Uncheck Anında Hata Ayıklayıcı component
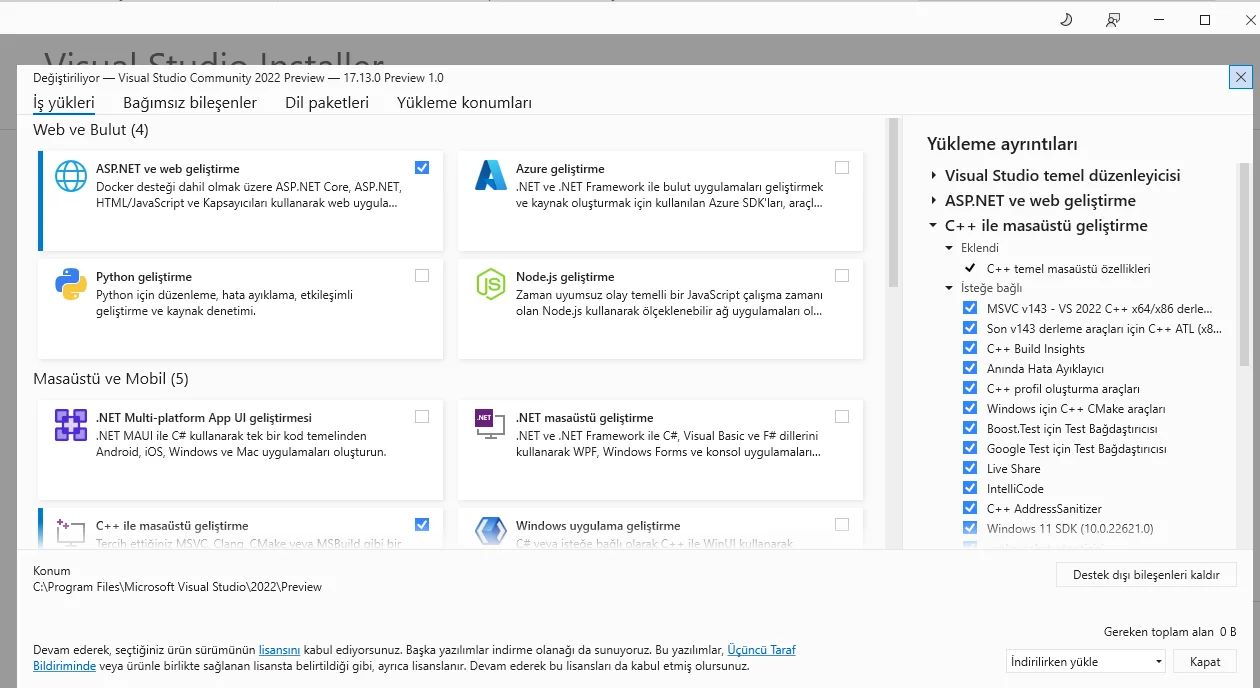Viewport: 1260px width, 688px height. 970,368
